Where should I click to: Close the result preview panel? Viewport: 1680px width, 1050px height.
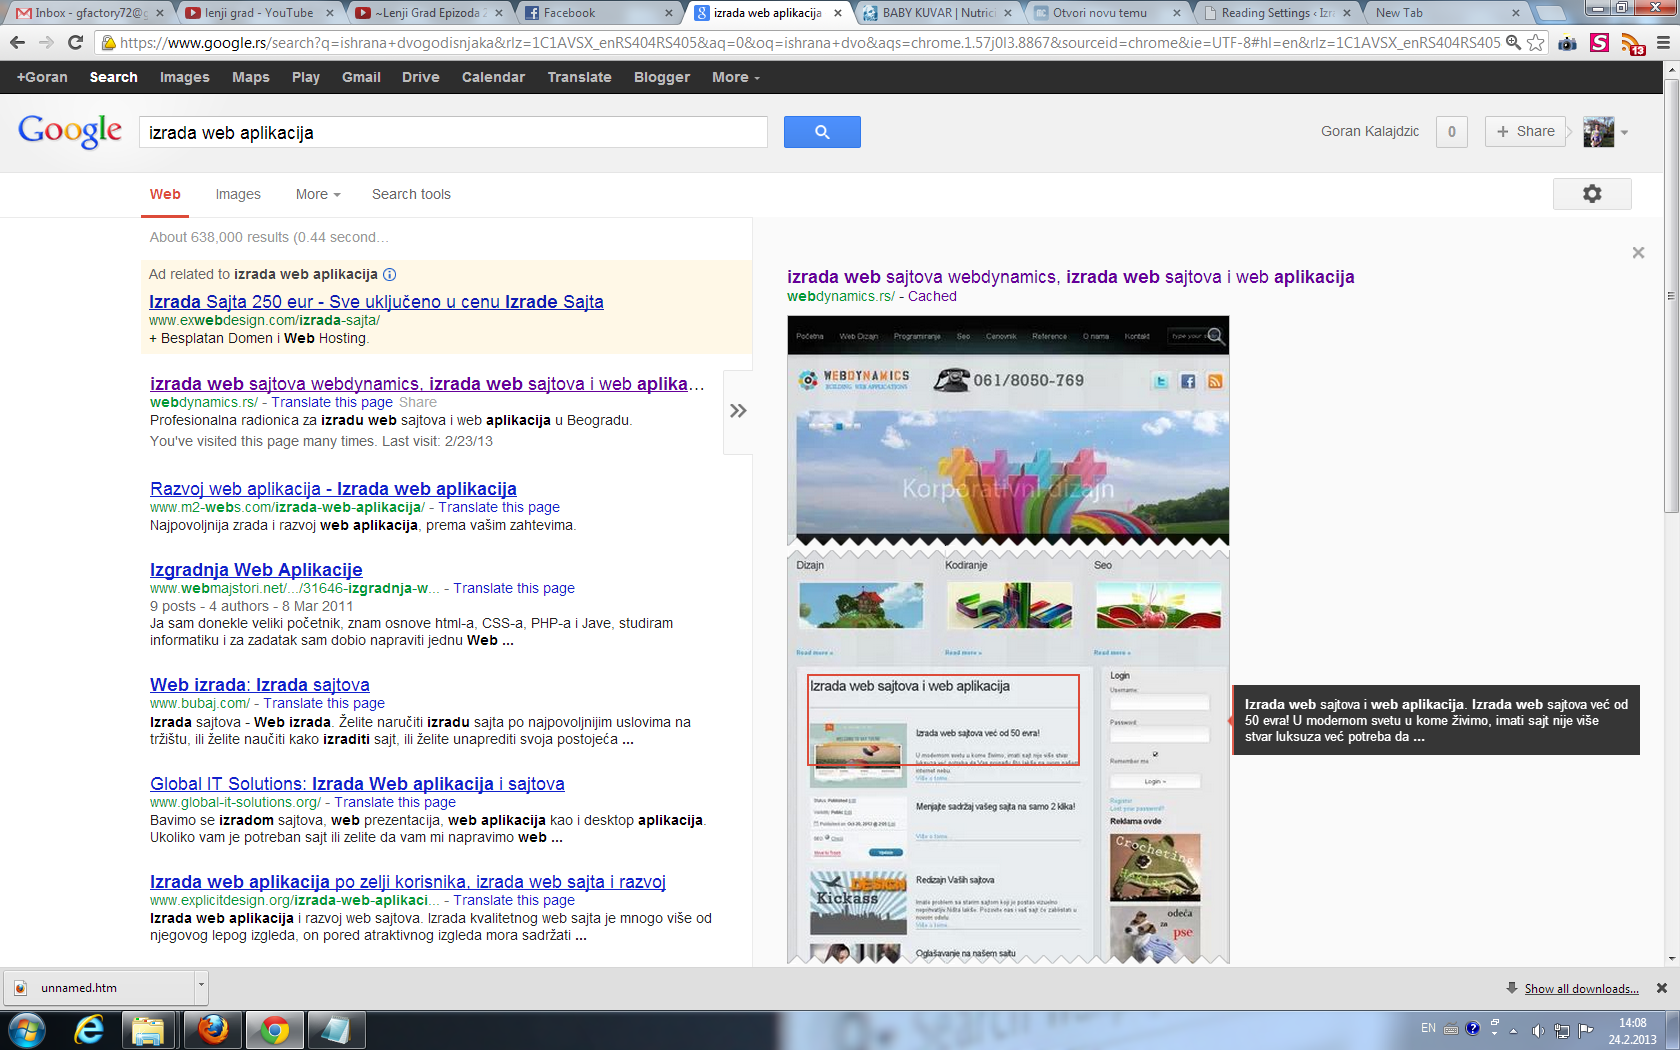point(1638,253)
